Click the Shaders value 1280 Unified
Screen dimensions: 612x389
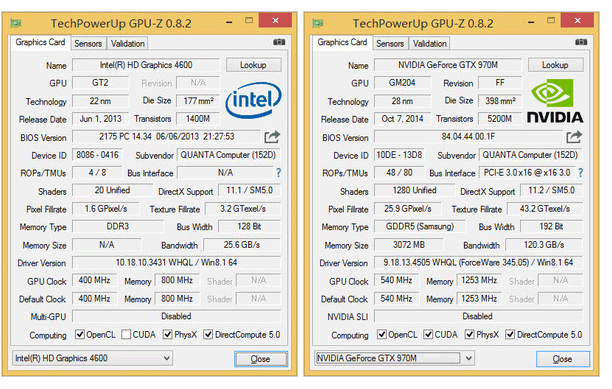coord(415,190)
